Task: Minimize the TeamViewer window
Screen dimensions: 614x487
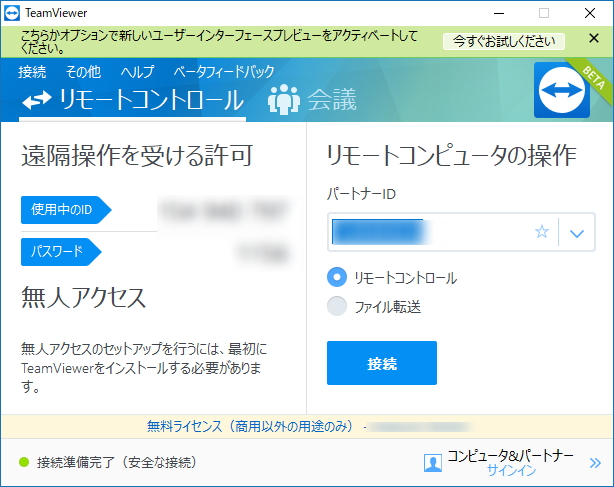Action: coord(499,13)
